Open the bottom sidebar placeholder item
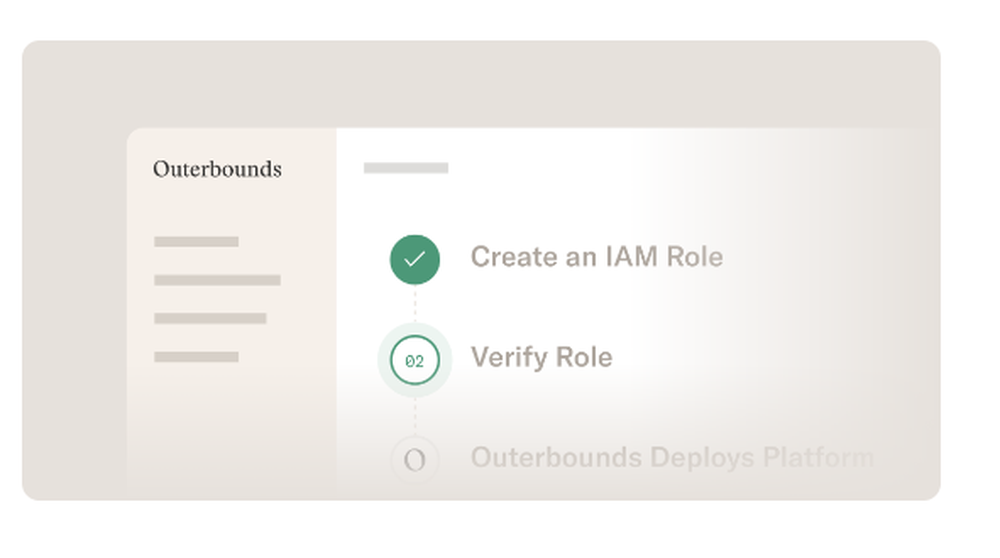 (196, 357)
